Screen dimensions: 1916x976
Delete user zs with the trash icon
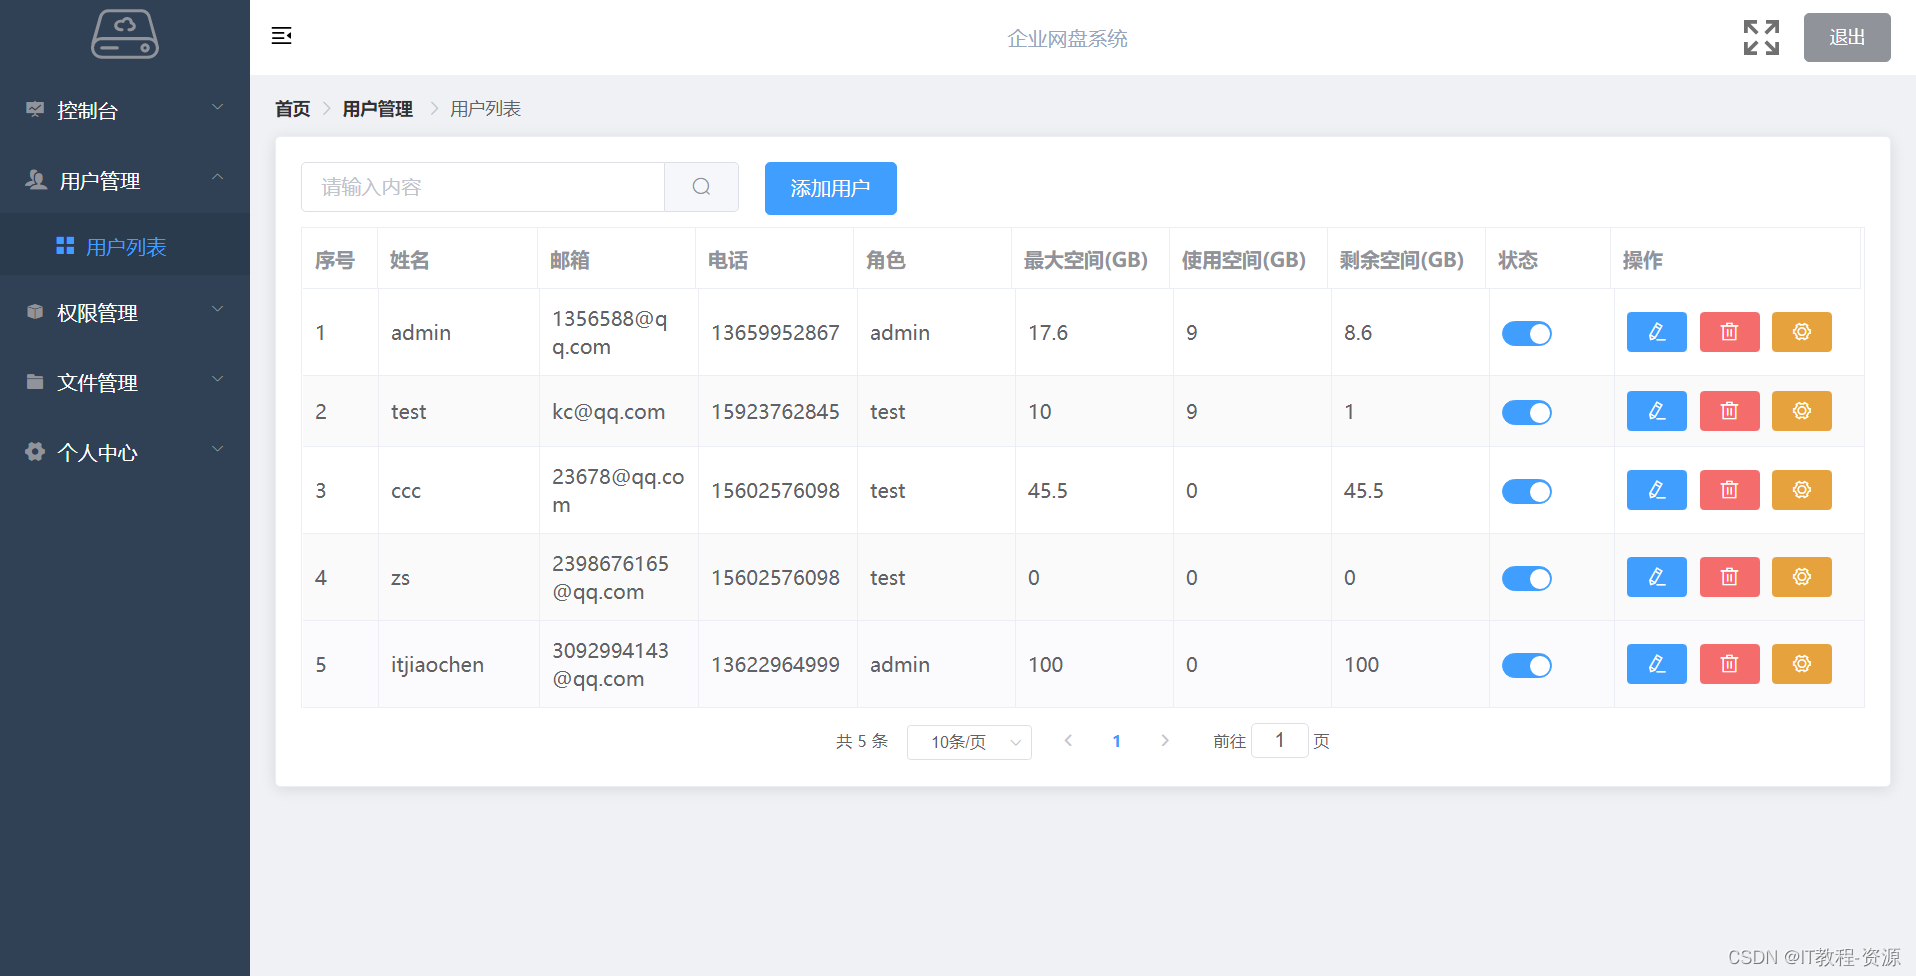point(1729,577)
